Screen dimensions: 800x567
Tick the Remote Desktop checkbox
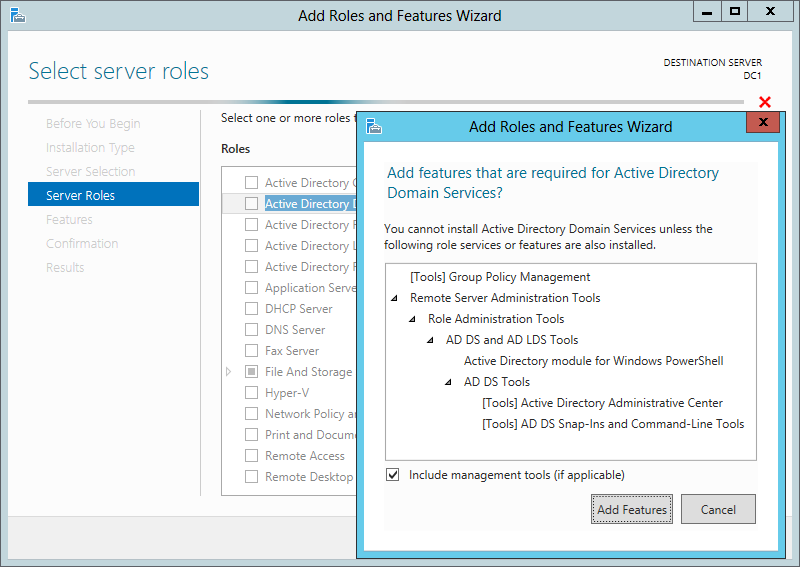coord(252,476)
